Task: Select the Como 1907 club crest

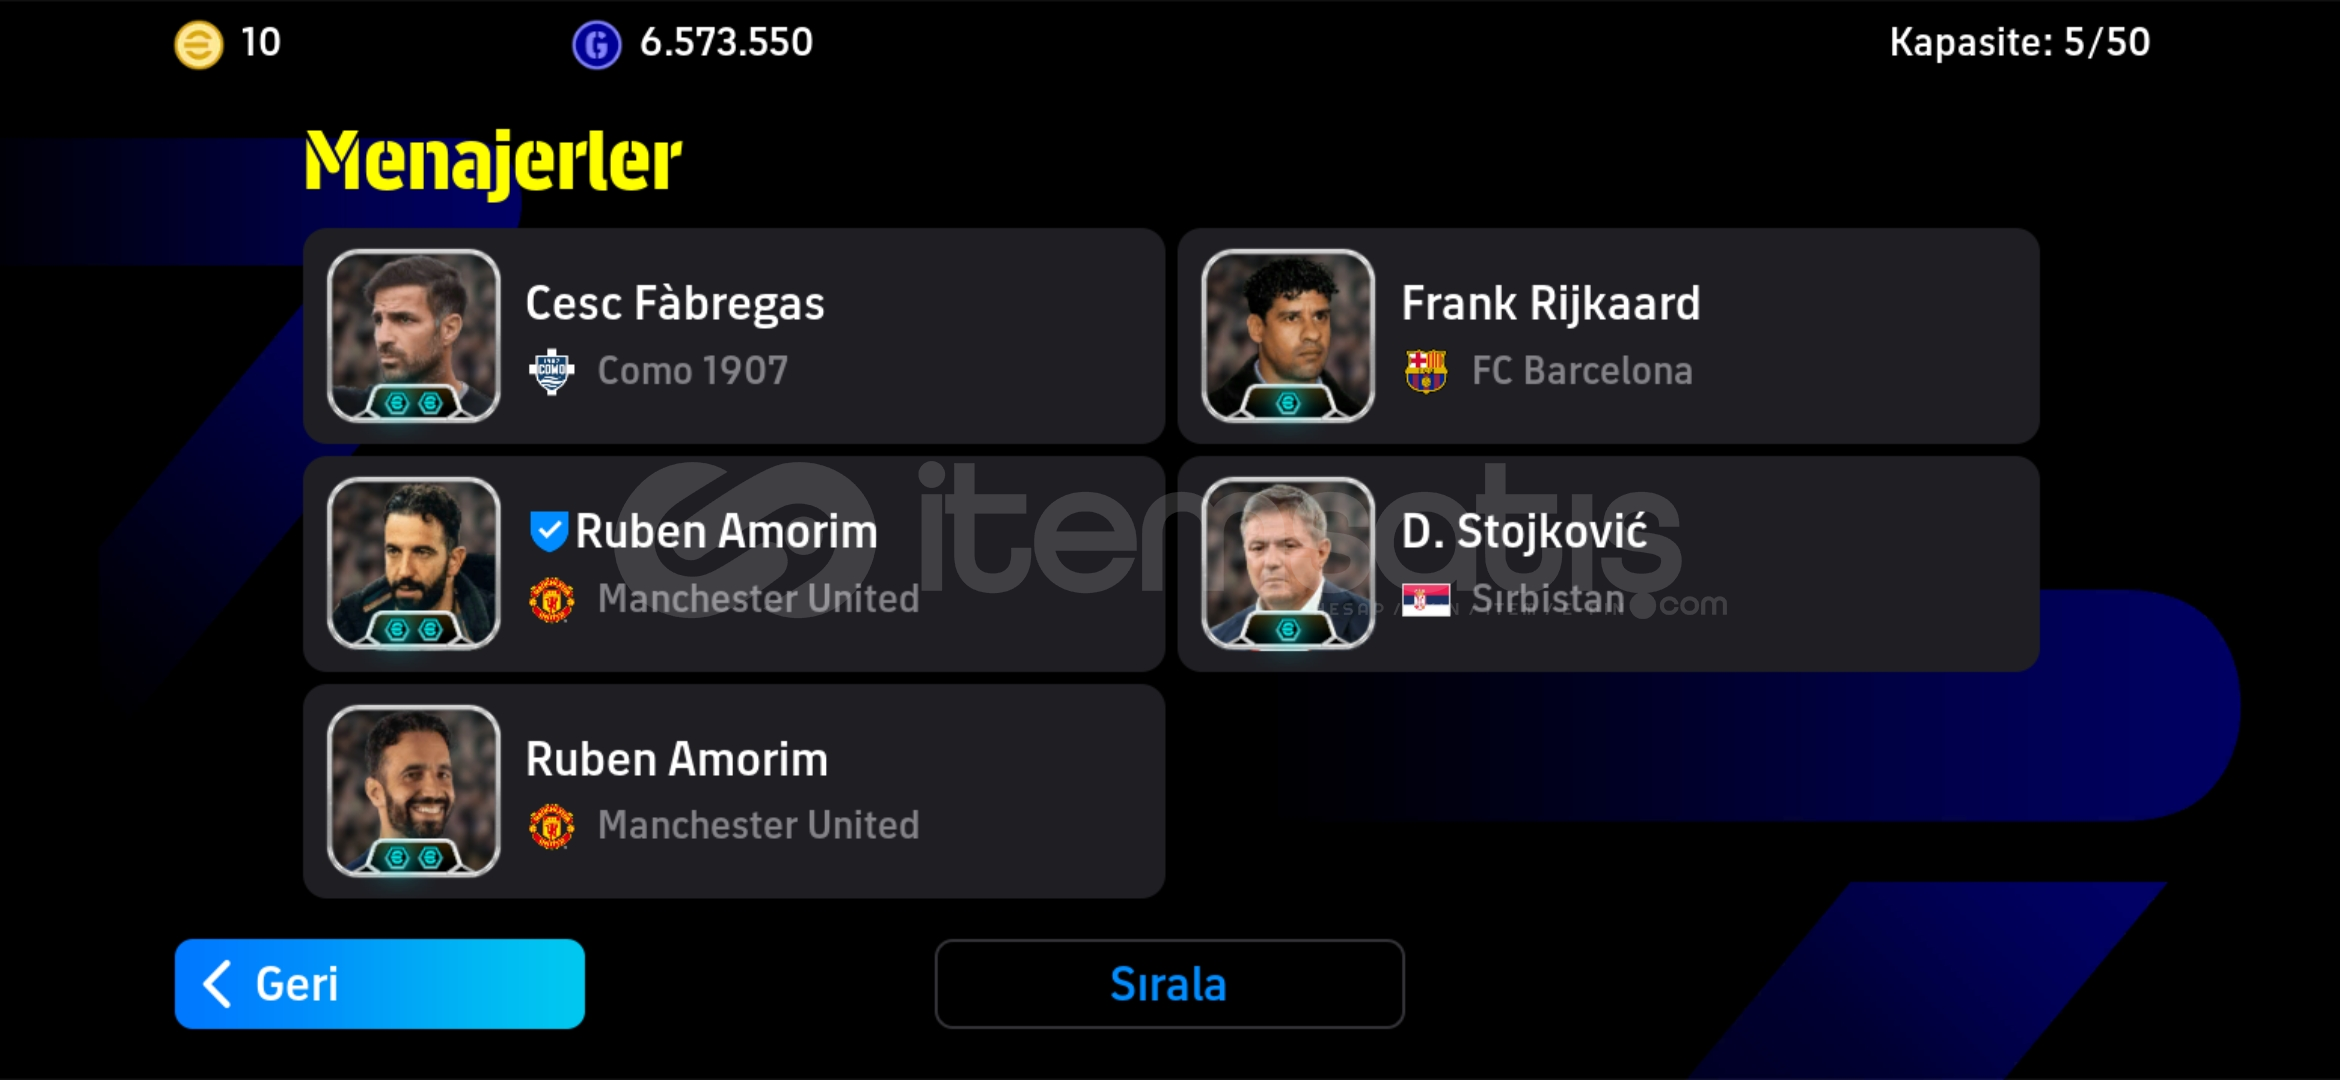Action: tap(551, 372)
